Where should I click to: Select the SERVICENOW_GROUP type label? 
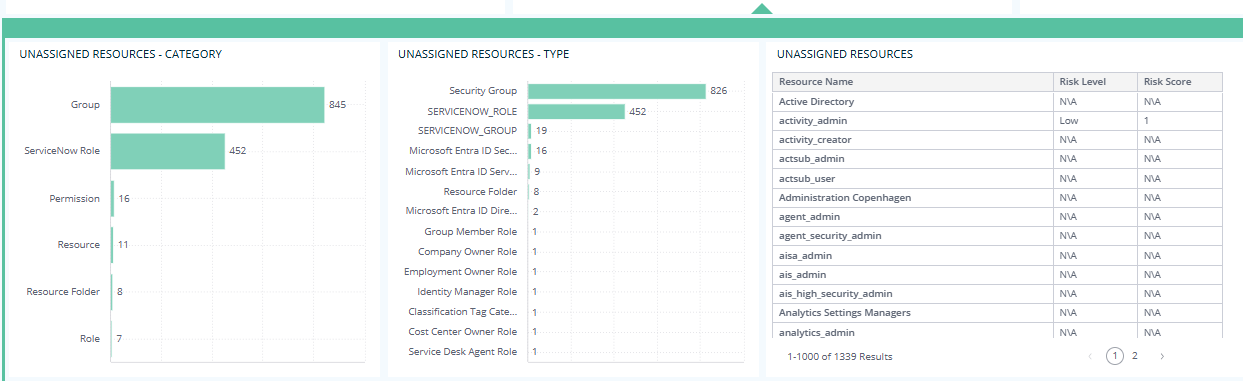[x=467, y=131]
